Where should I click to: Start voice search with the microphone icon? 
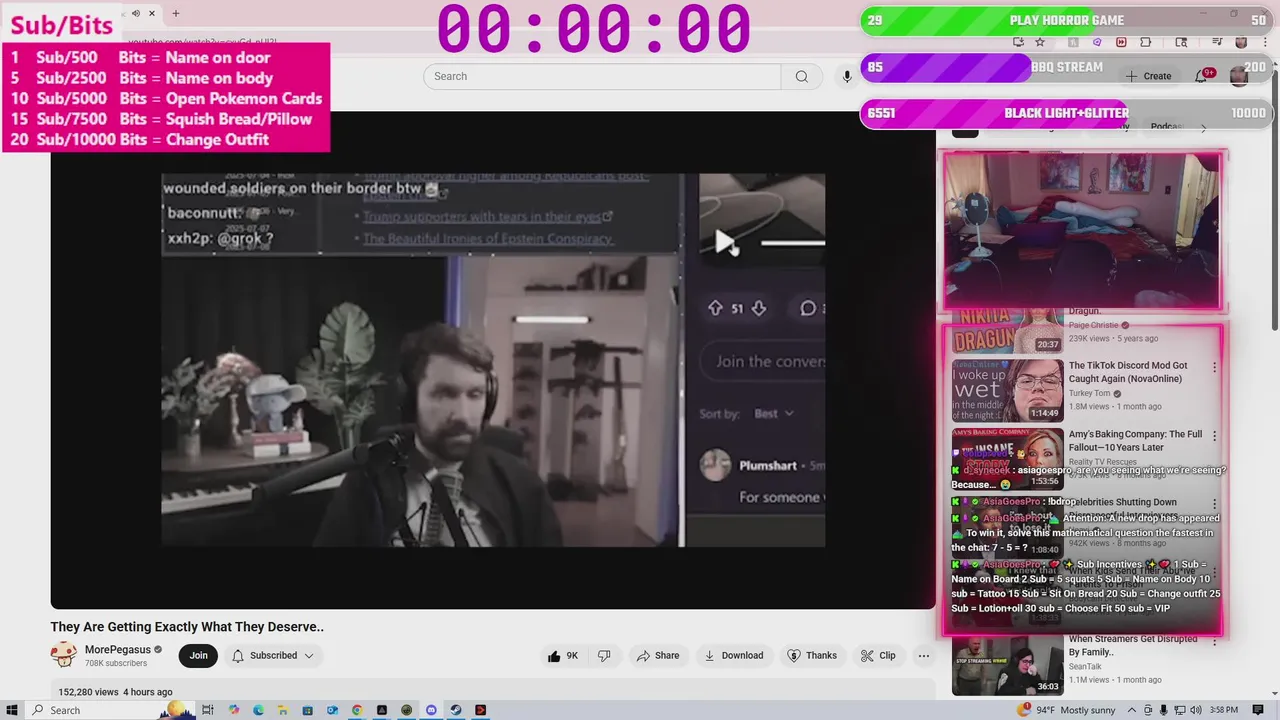point(847,76)
